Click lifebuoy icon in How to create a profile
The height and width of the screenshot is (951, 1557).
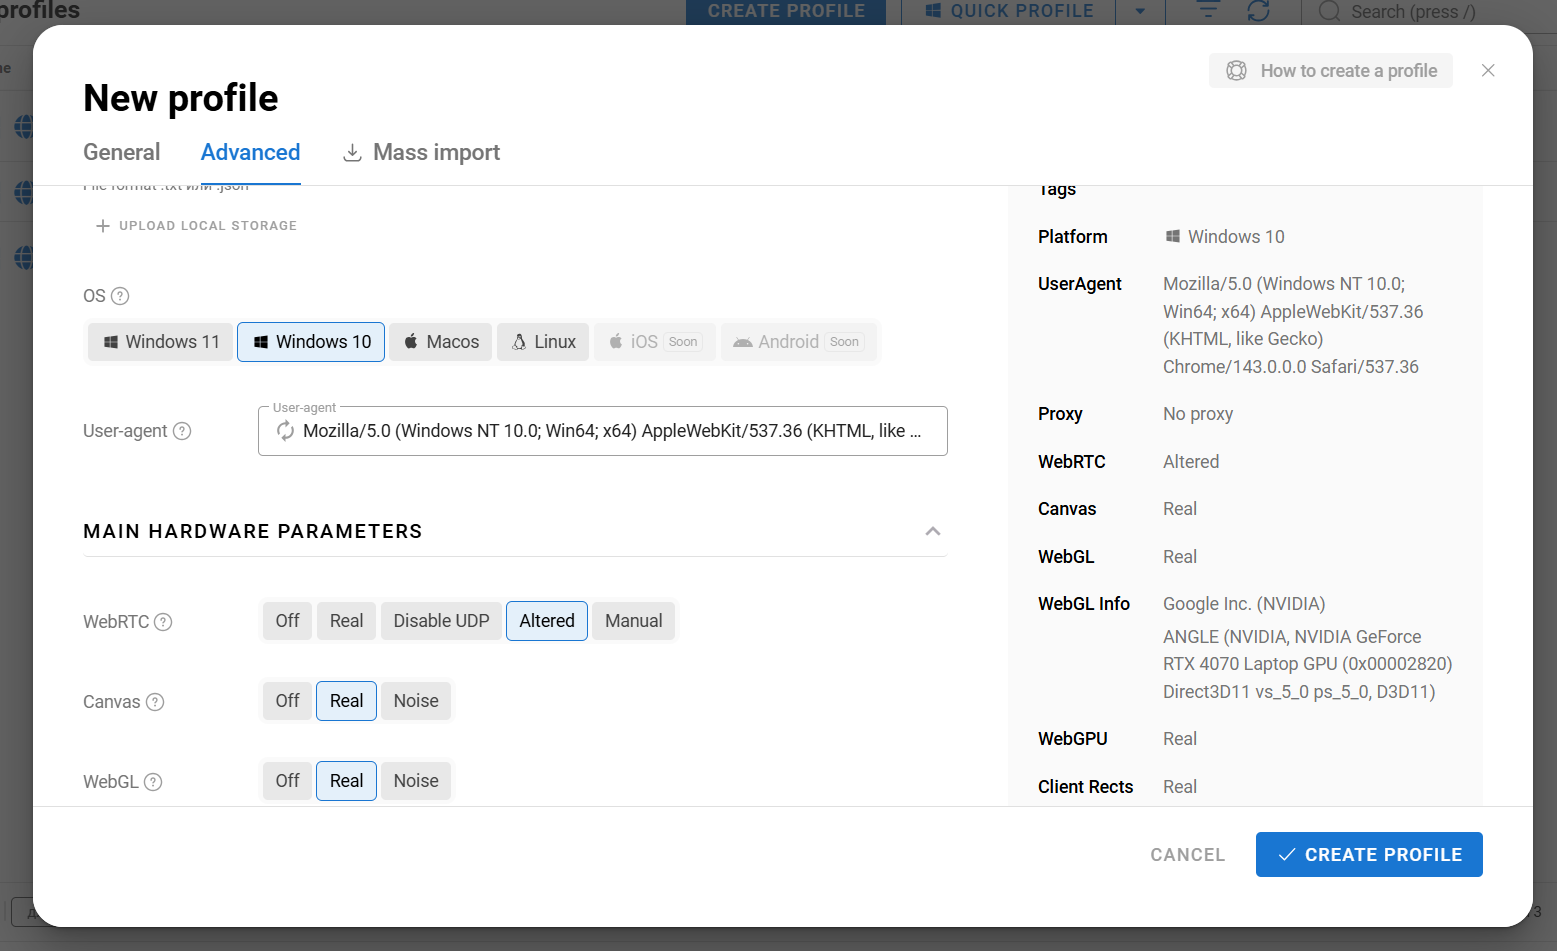click(x=1237, y=71)
